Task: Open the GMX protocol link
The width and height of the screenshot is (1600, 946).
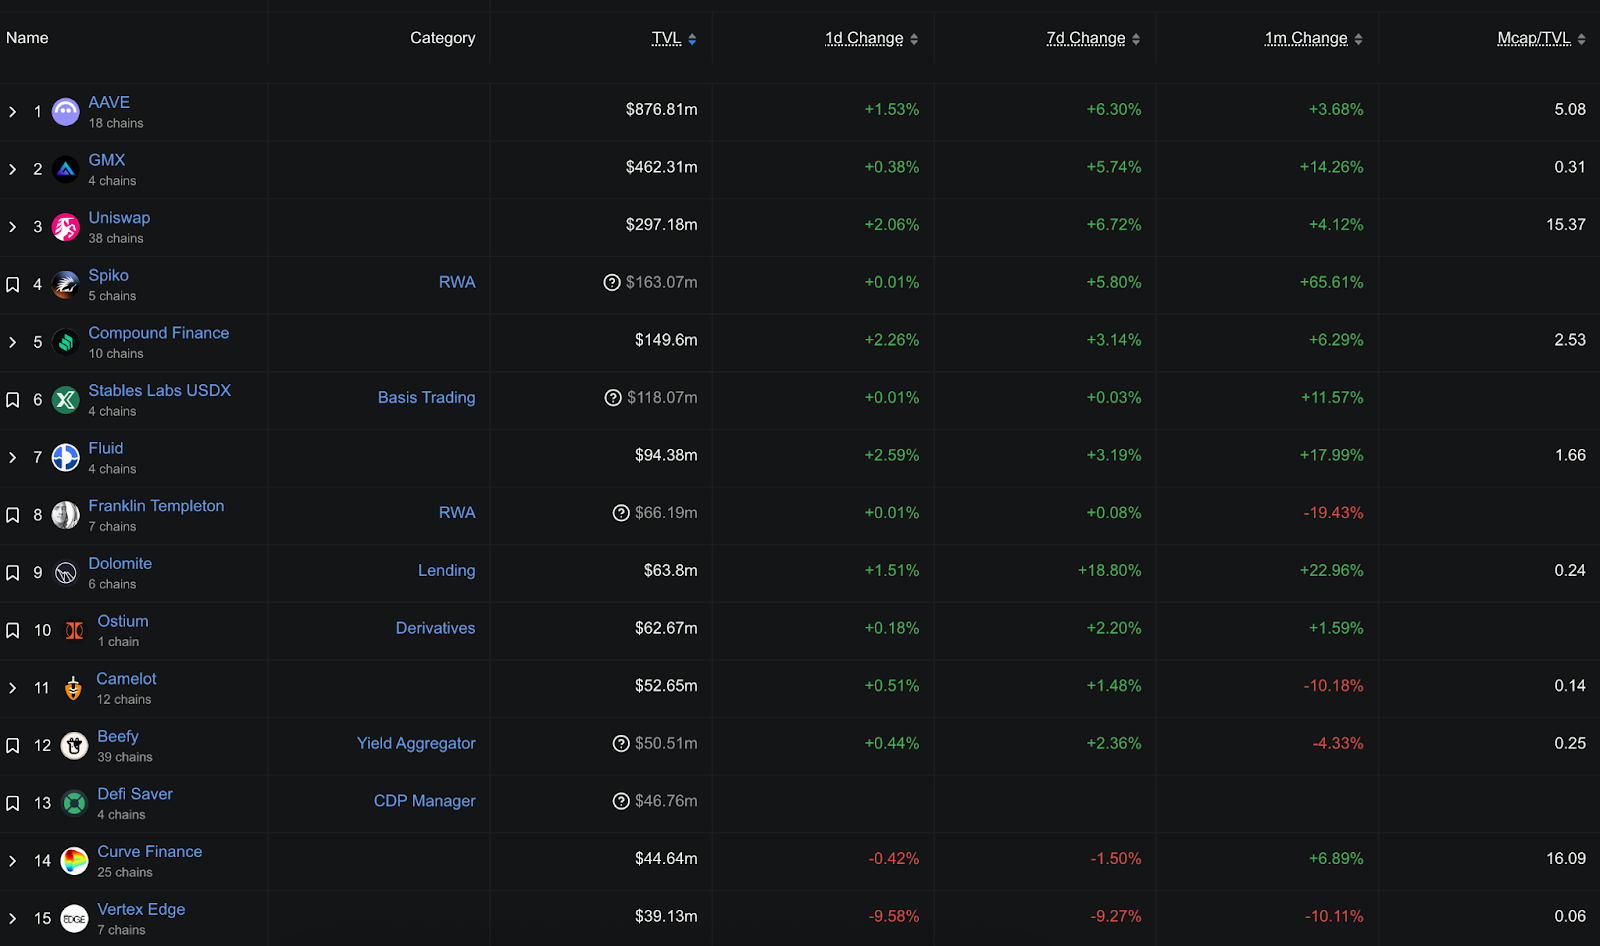Action: pyautogui.click(x=107, y=160)
